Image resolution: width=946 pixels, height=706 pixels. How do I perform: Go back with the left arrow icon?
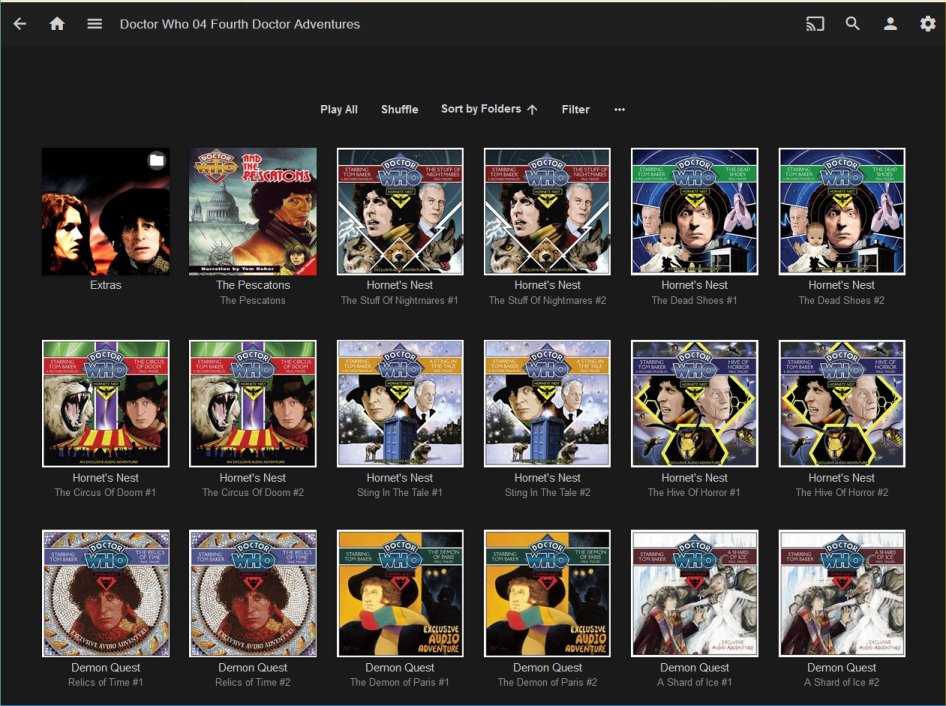click(20, 24)
